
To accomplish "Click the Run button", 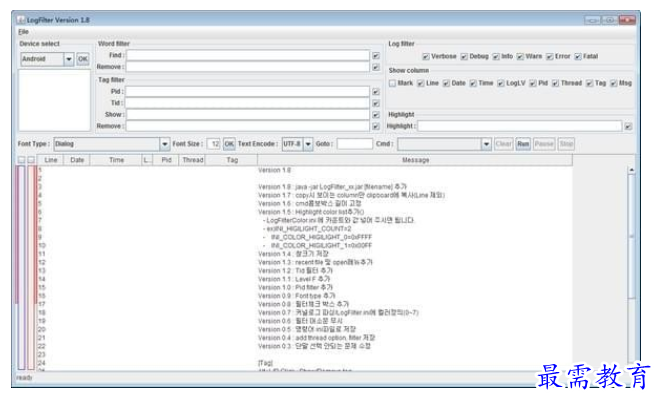I will (x=523, y=144).
